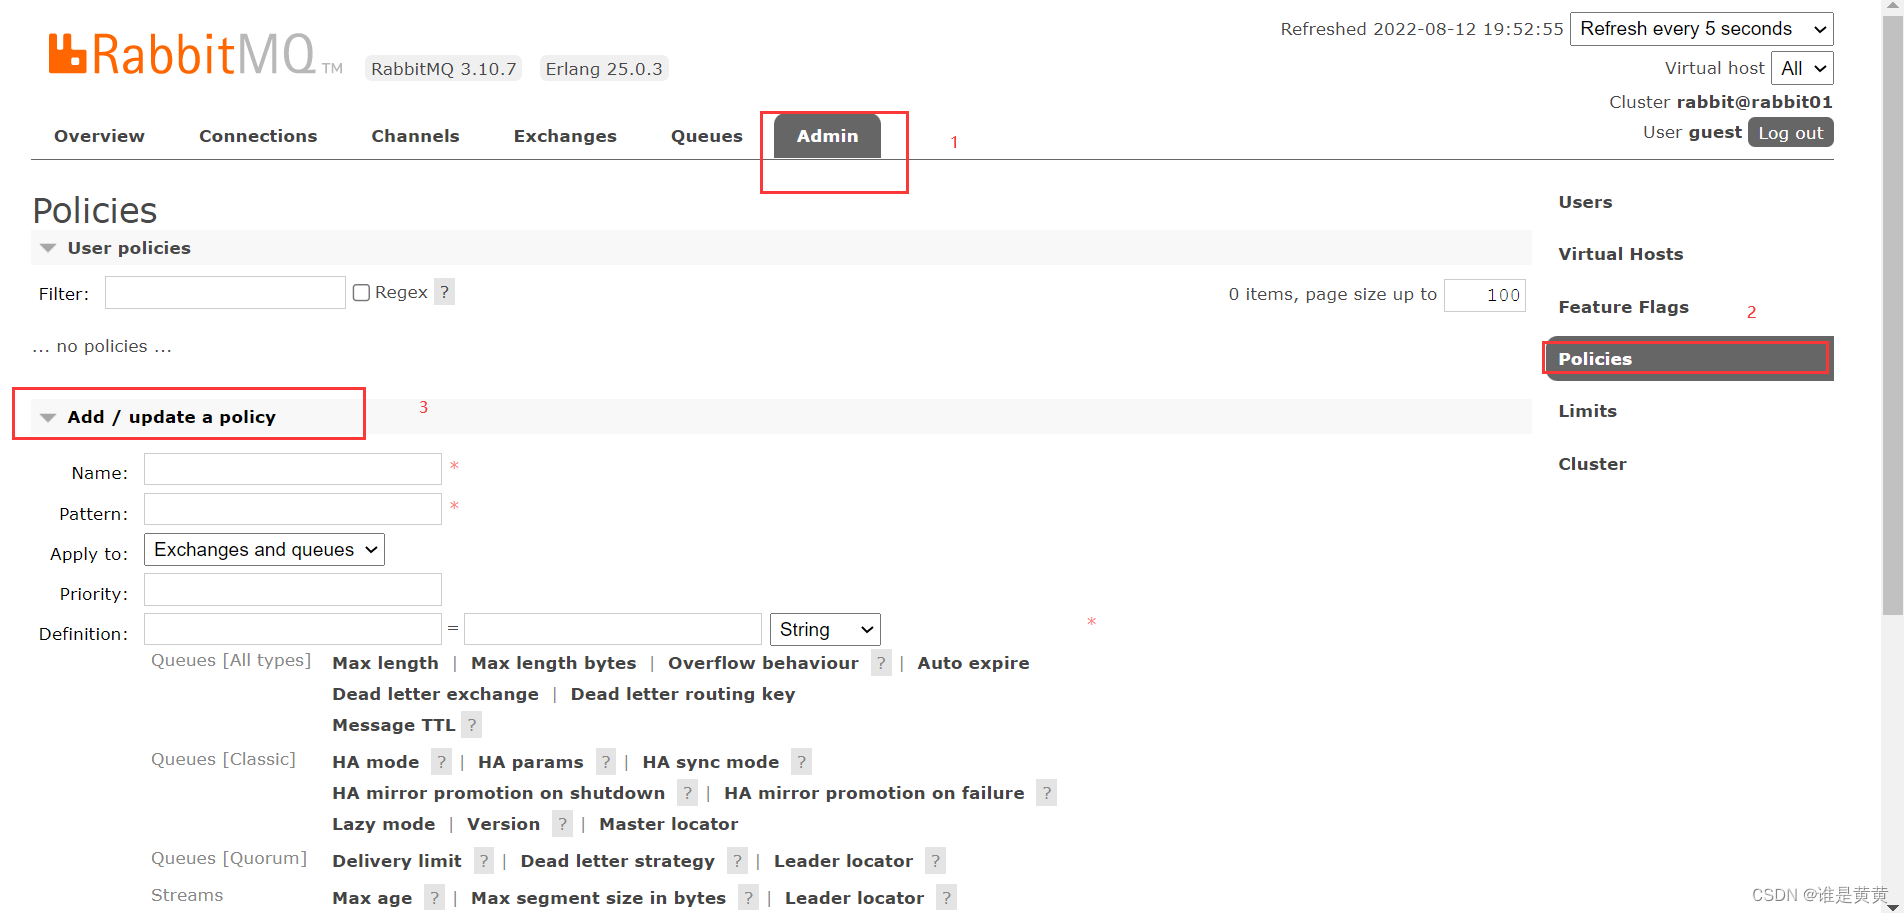Open help for Quorum Leader locator
1904x913 pixels.
(935, 861)
